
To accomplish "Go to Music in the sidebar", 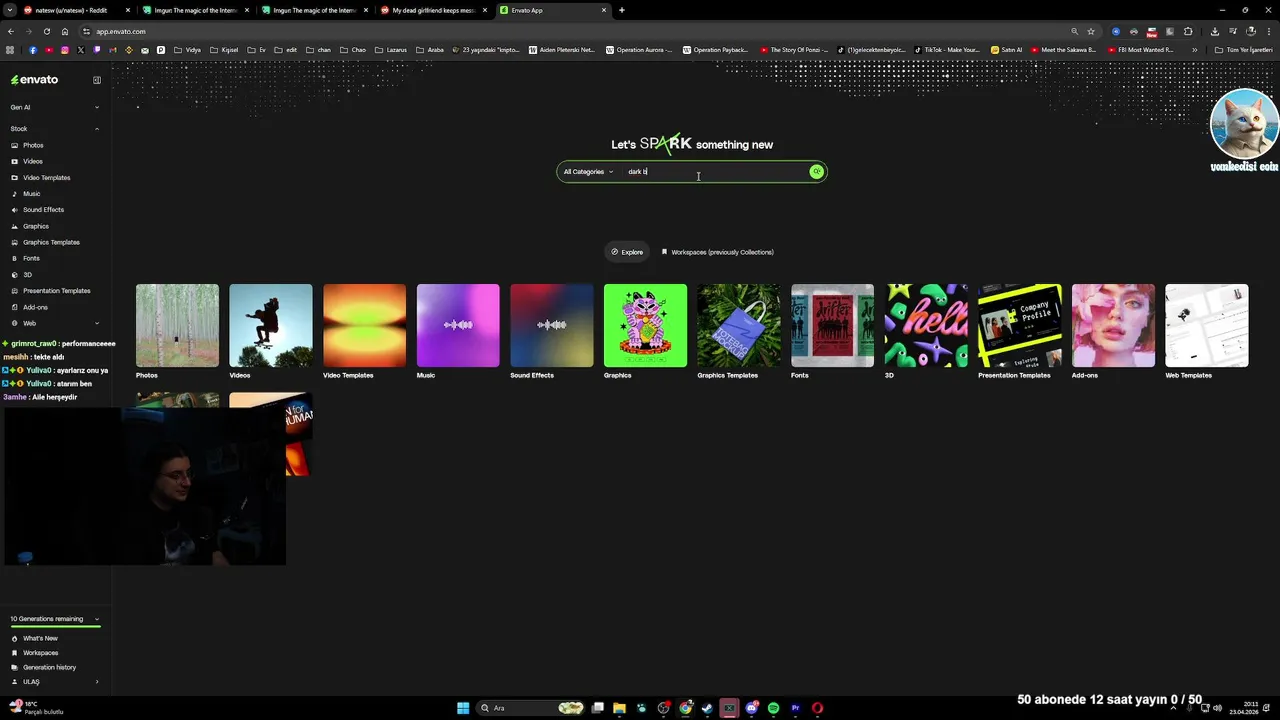I will [26, 193].
